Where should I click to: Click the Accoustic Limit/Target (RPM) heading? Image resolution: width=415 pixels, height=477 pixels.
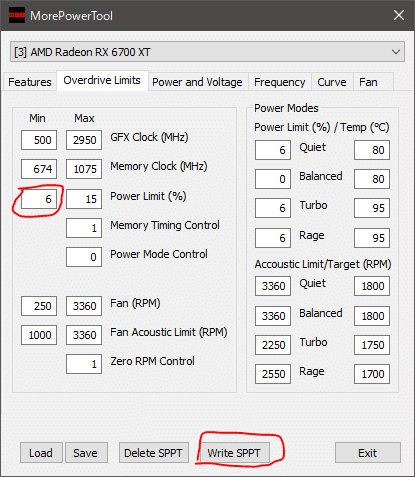[x=323, y=264]
